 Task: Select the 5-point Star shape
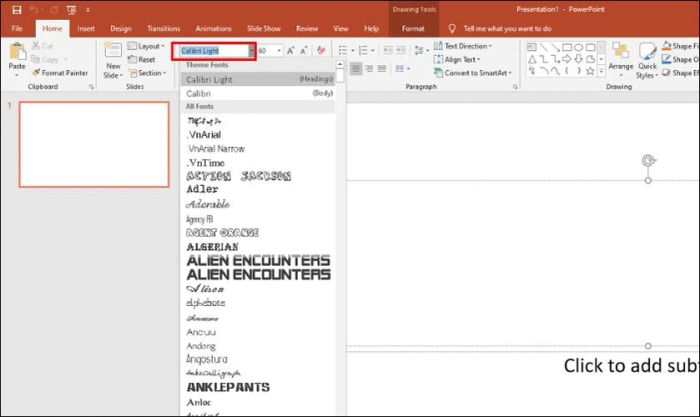tap(590, 71)
